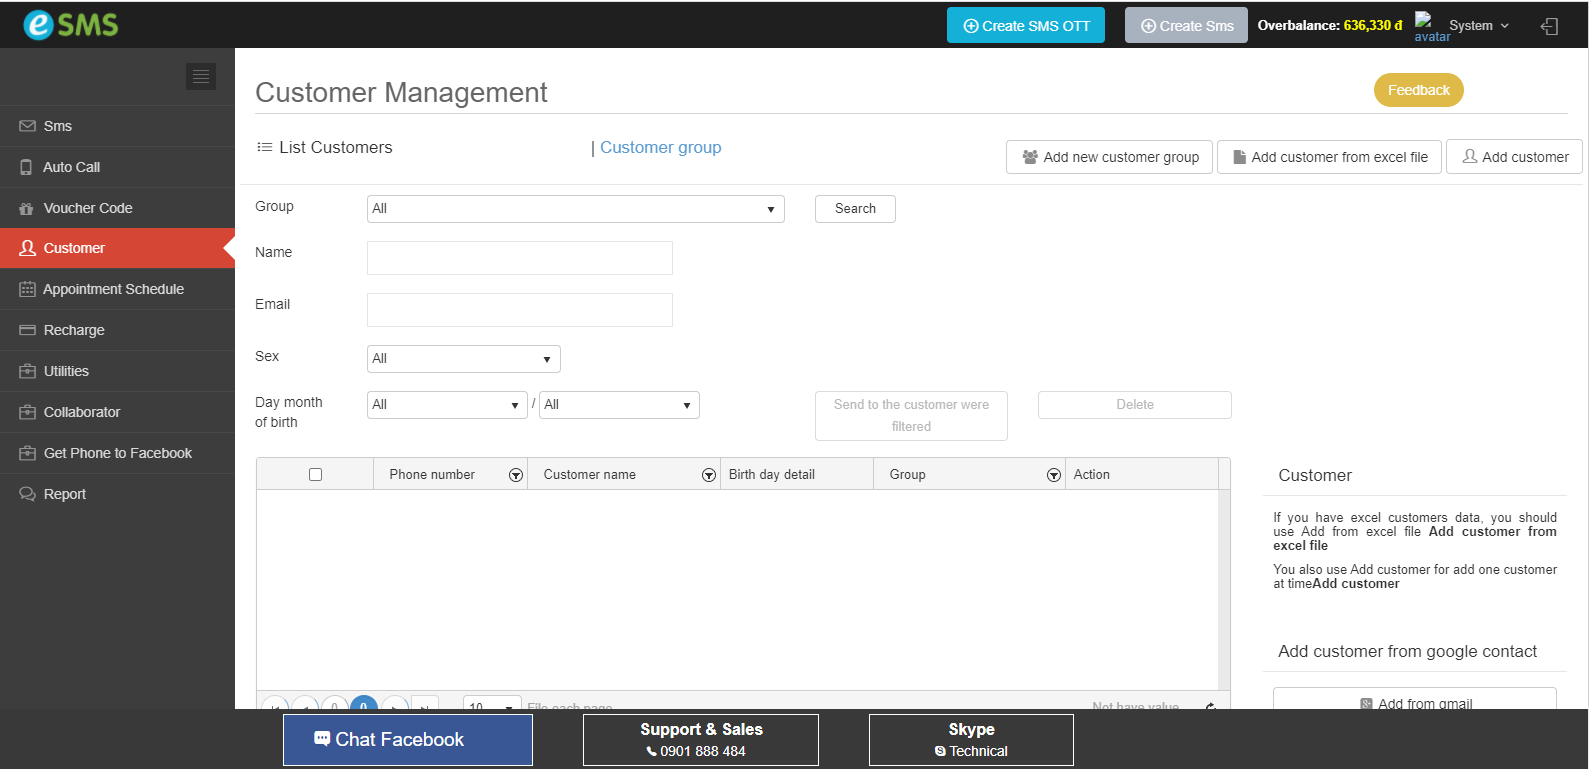Expand the System user menu
This screenshot has width=1589, height=769.
(x=1478, y=26)
